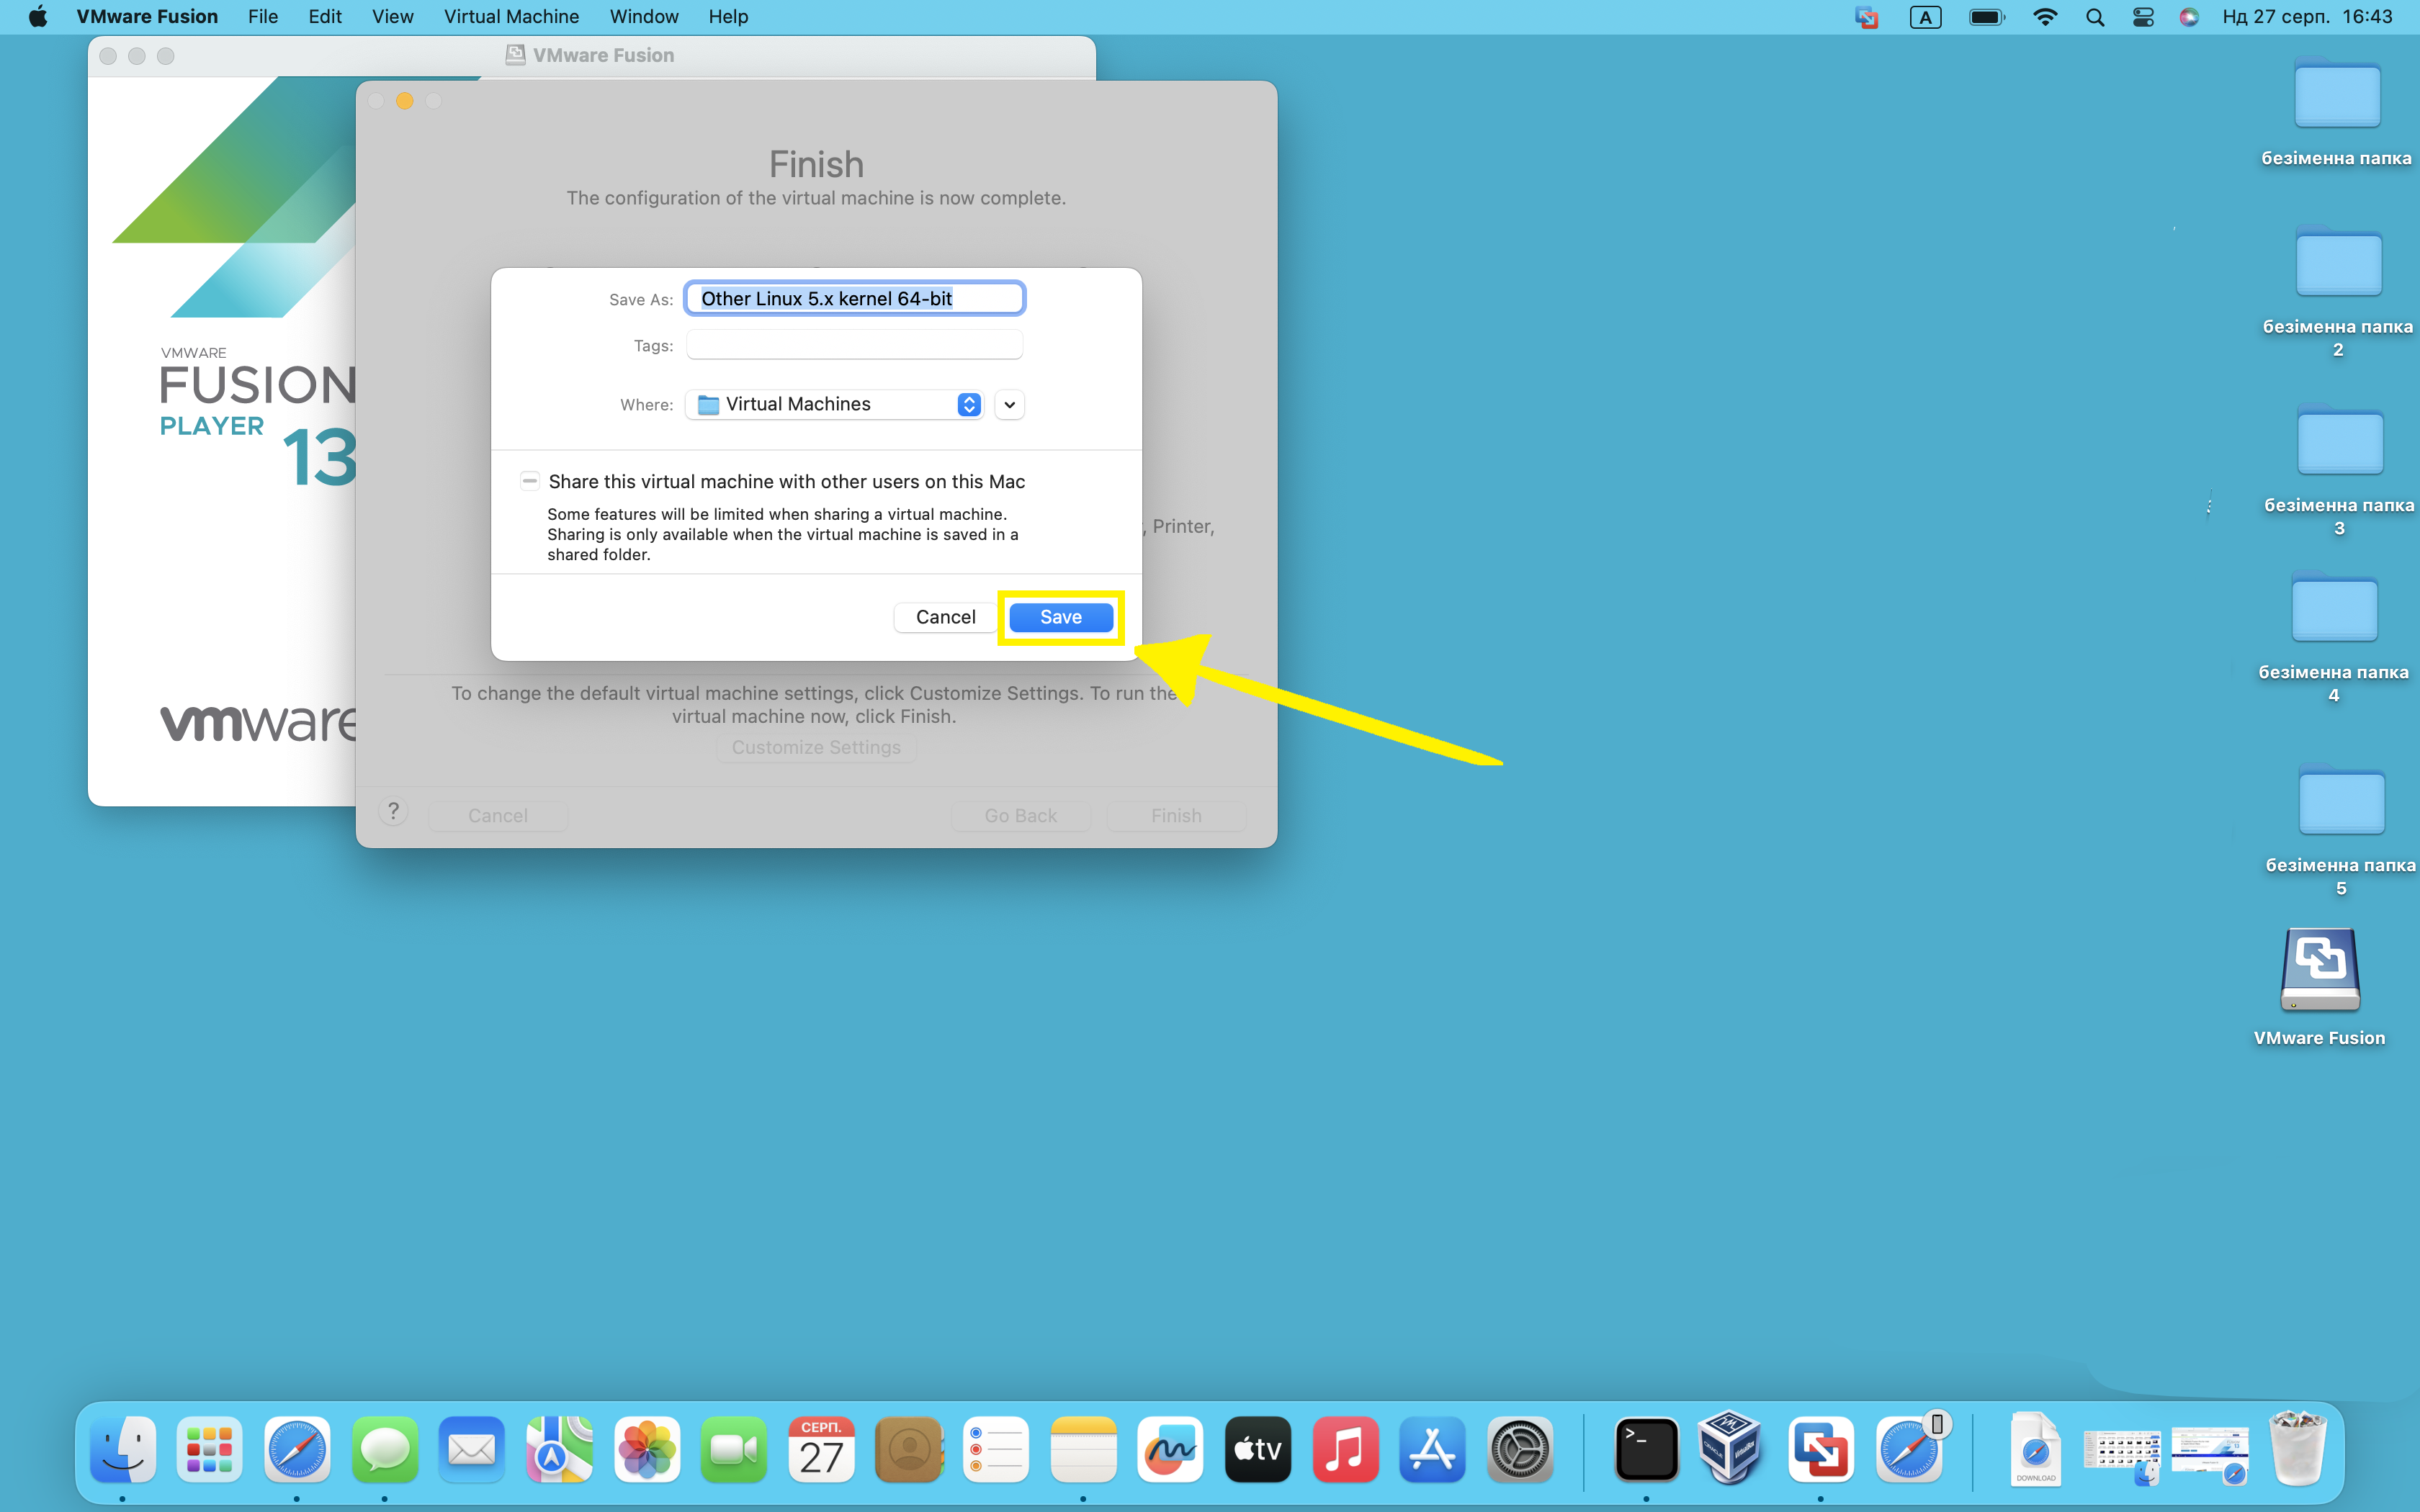Open Terminal from the Dock
Image resolution: width=2420 pixels, height=1512 pixels.
point(1646,1449)
